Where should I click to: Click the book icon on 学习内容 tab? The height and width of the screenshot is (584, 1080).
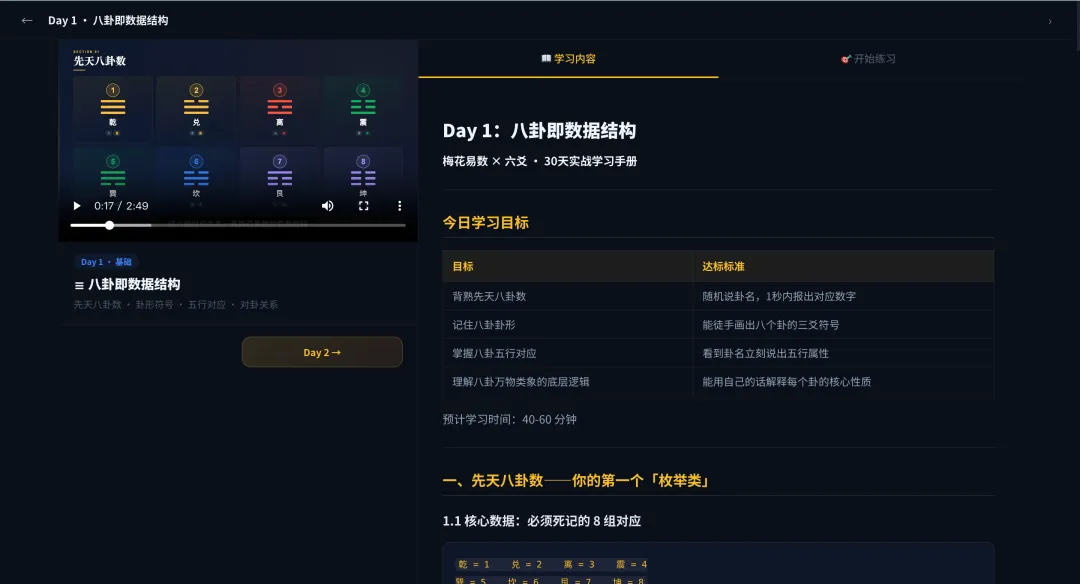546,59
